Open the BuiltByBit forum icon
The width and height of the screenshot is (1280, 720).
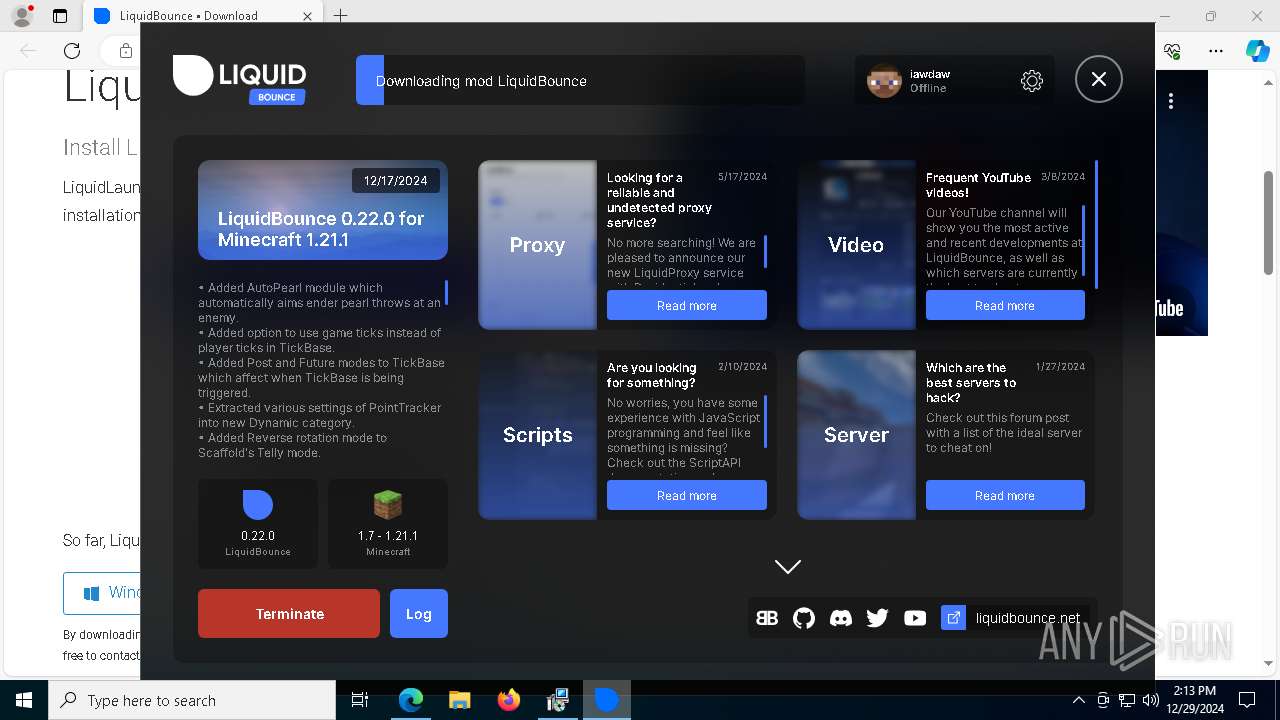767,618
